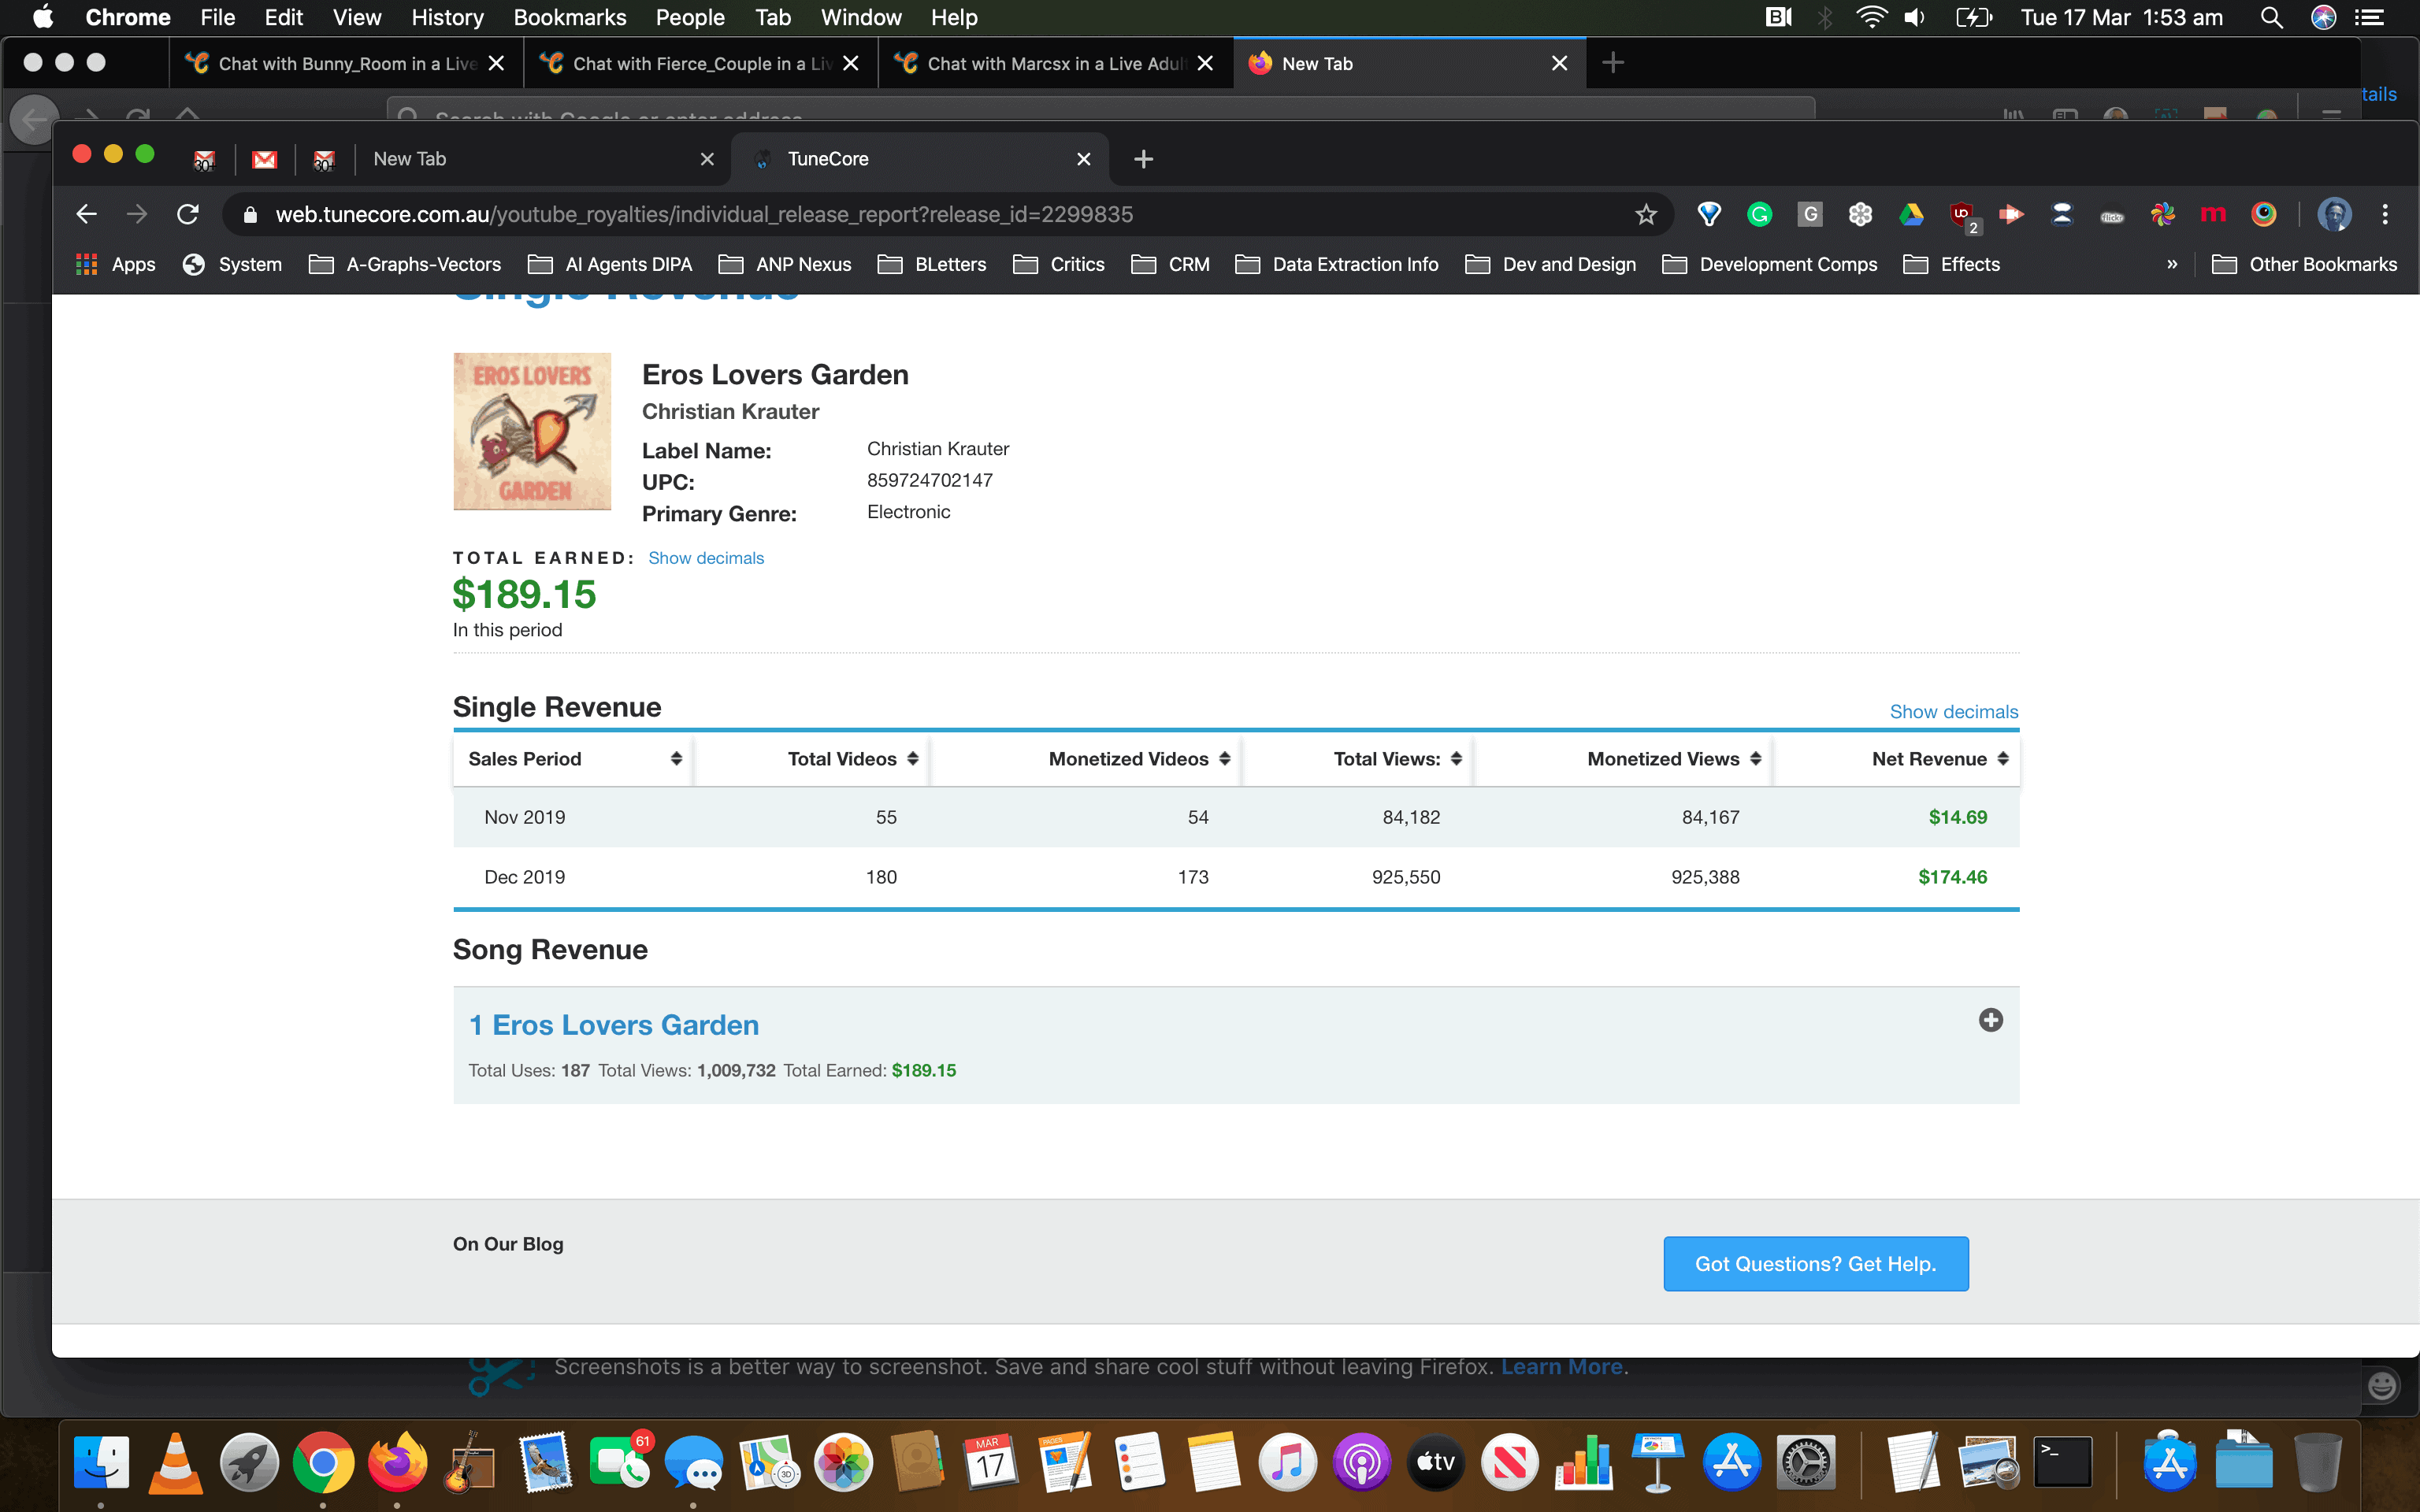
Task: Open Terminal in the Dock
Action: point(2063,1462)
